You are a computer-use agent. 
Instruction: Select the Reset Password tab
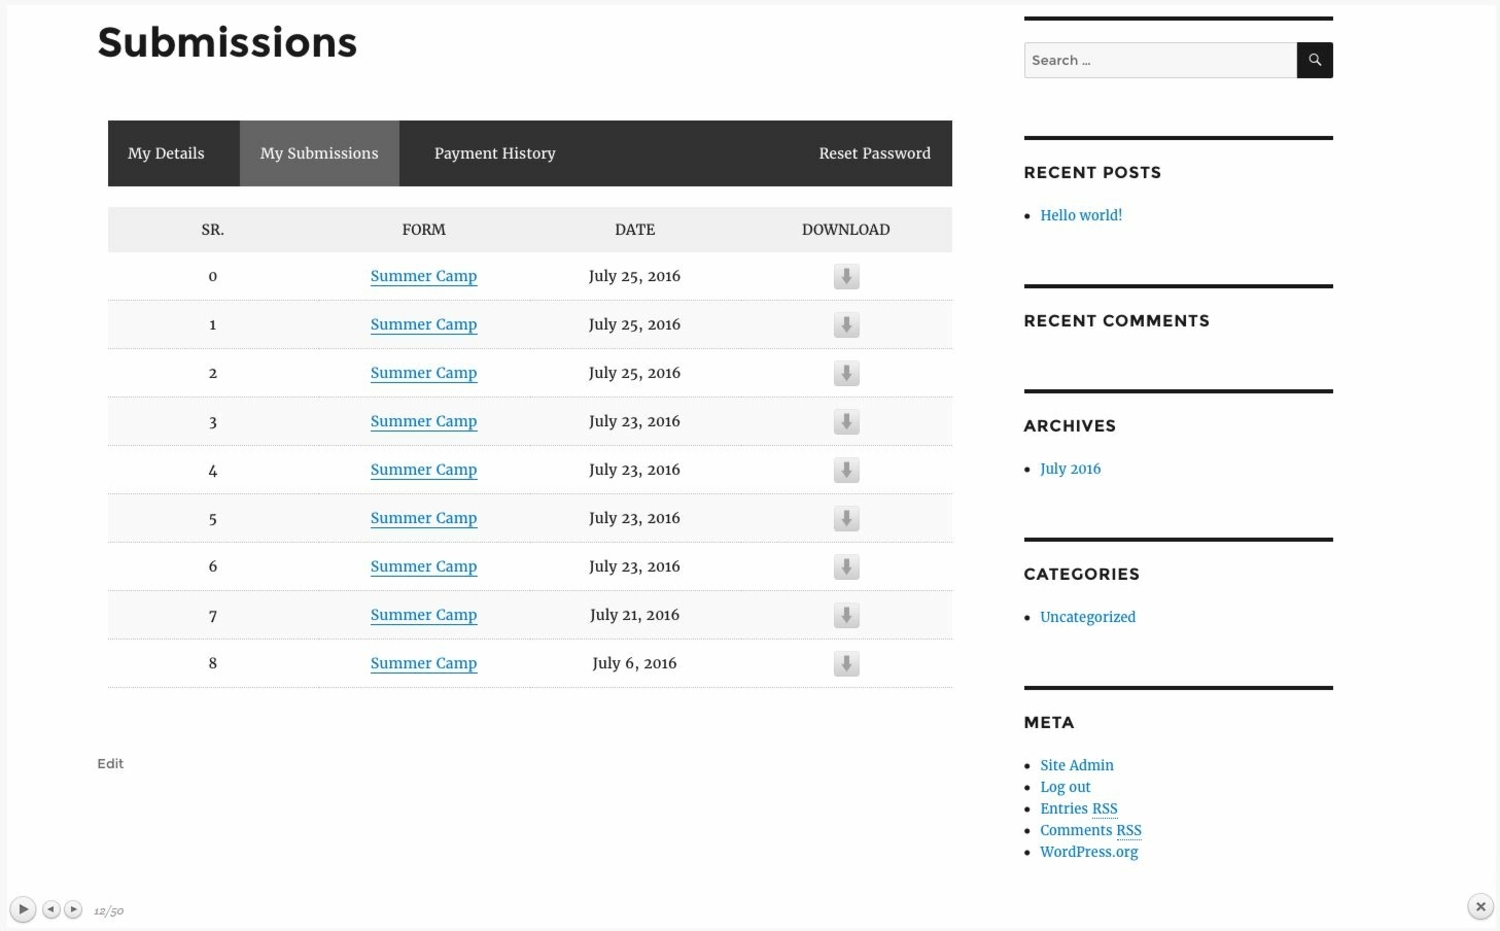click(874, 153)
